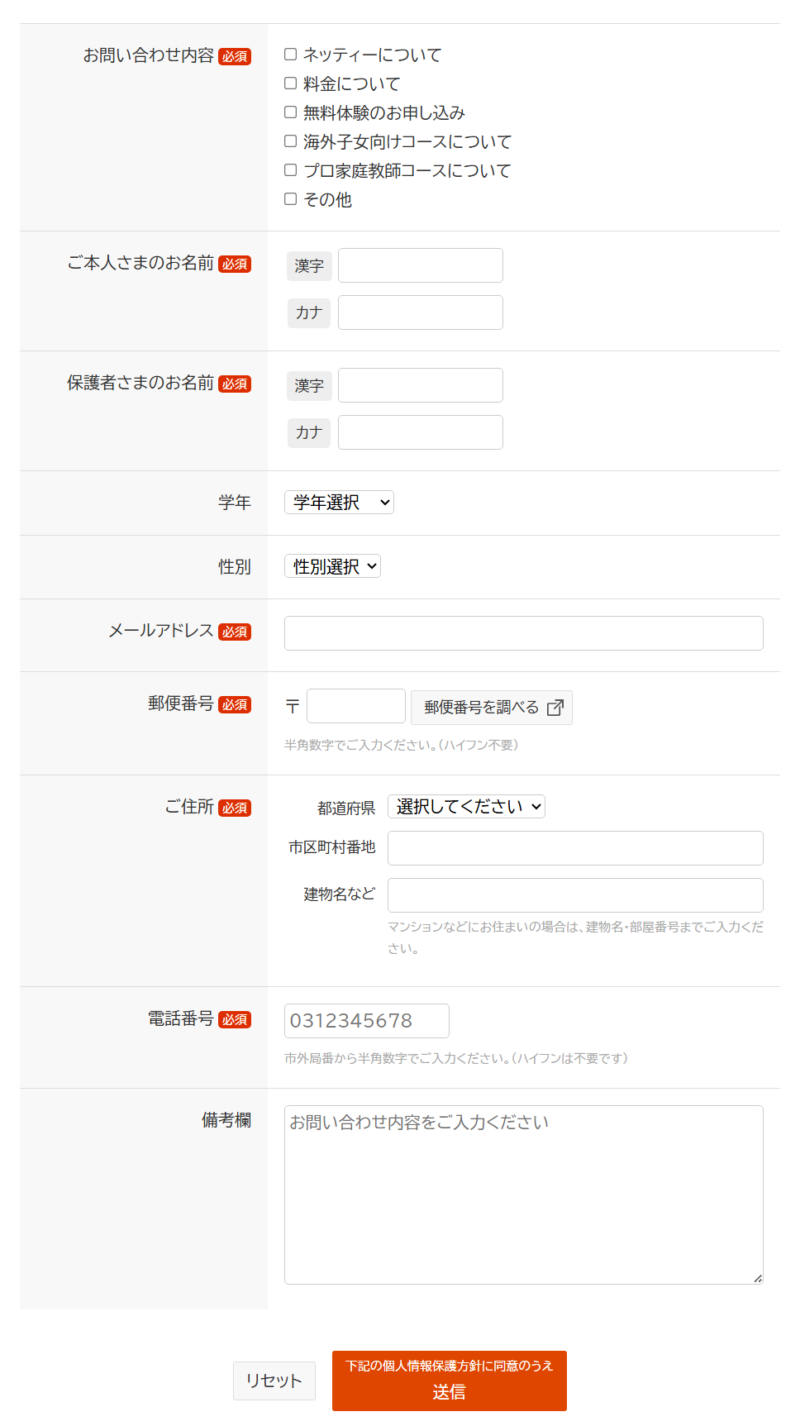
Task: Click the 市区町村番地 address field
Action: pyautogui.click(x=575, y=848)
